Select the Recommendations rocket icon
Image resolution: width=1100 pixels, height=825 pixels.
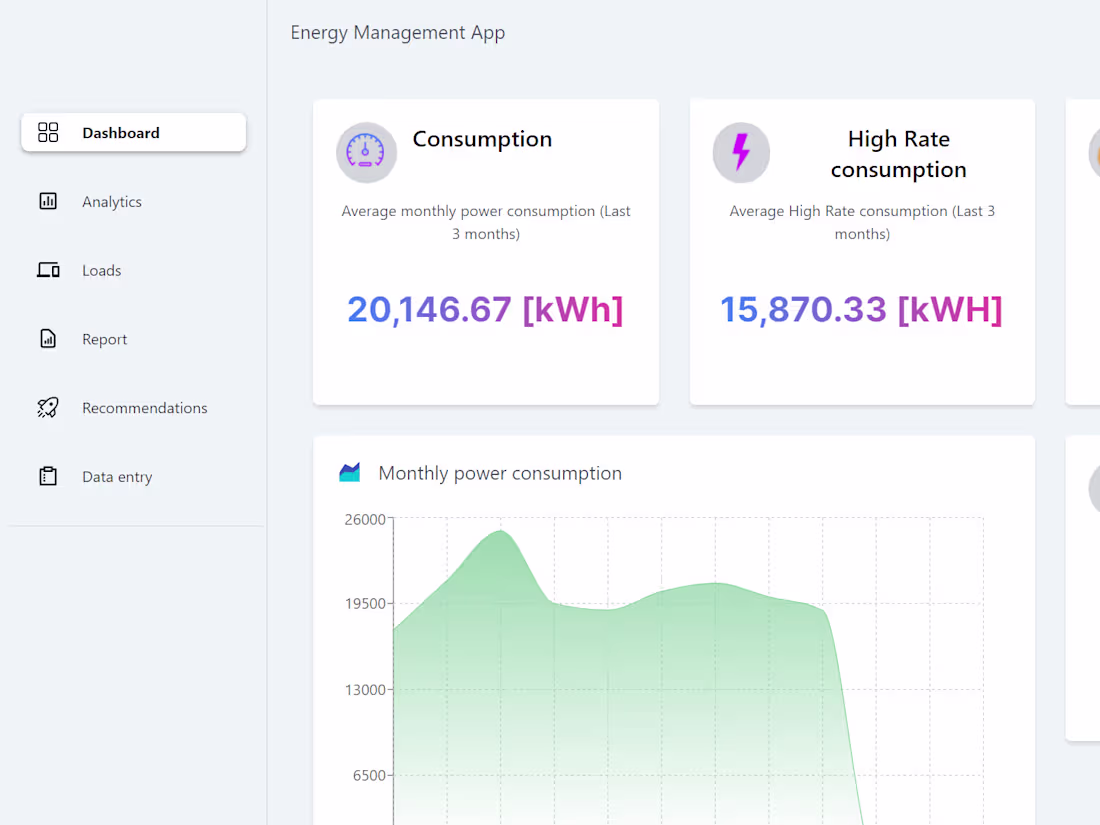click(x=48, y=407)
